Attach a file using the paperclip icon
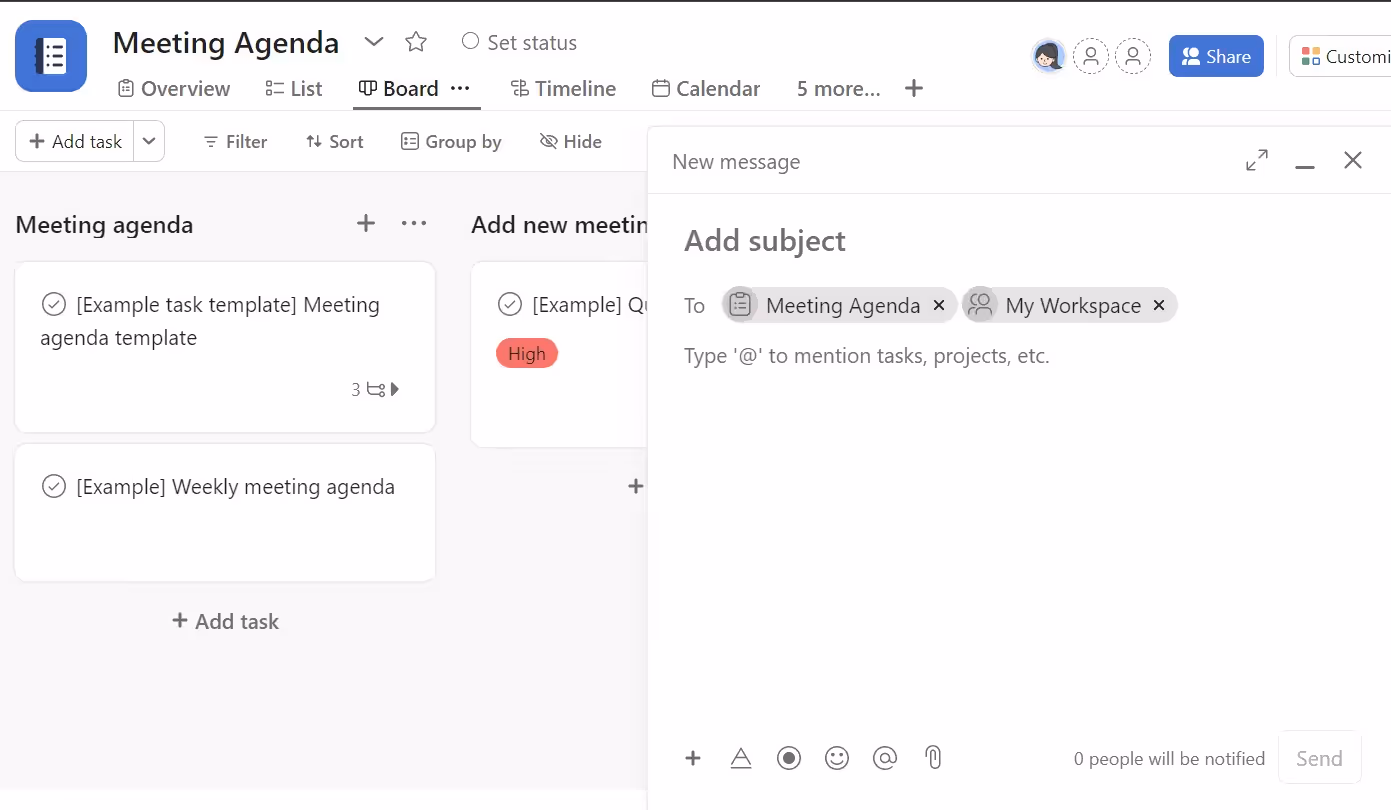Screen dimensions: 1391x810 pos(933,757)
